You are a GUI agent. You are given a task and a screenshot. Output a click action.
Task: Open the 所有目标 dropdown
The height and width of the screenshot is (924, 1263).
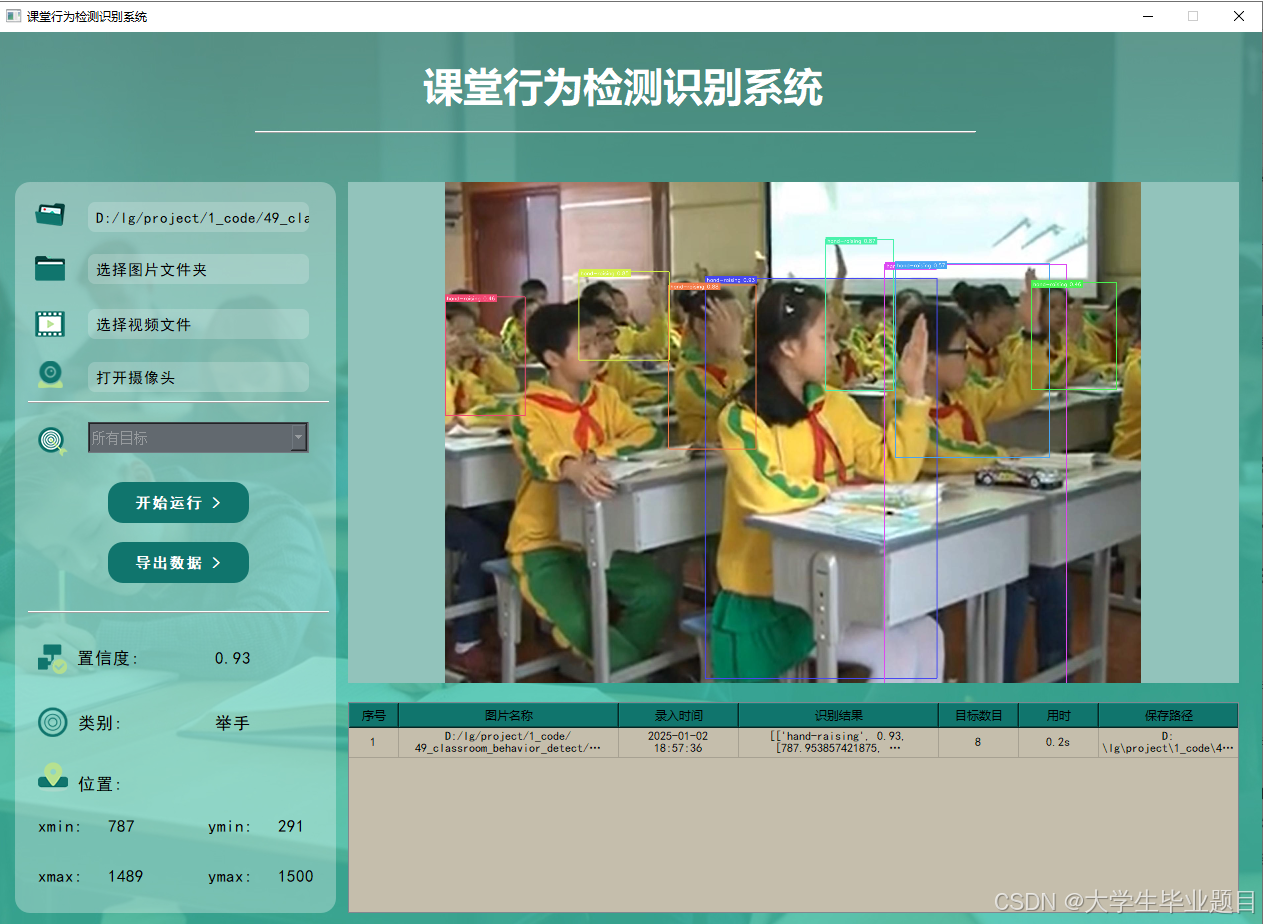198,437
